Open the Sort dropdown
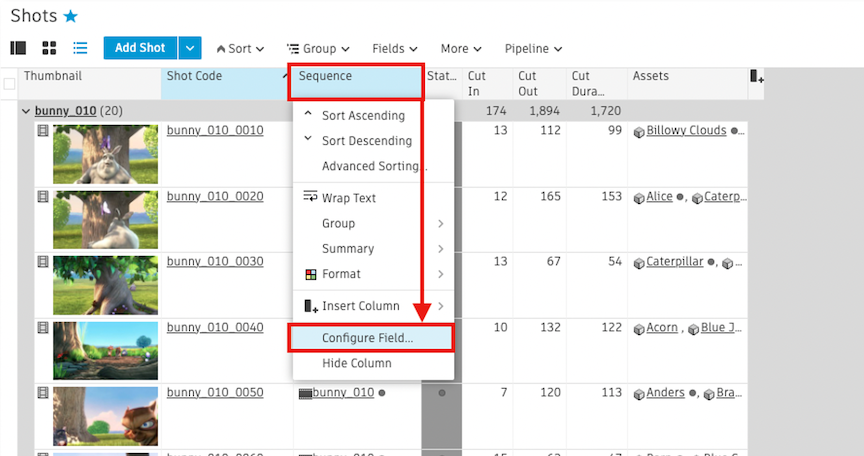This screenshot has width=864, height=456. pos(240,48)
